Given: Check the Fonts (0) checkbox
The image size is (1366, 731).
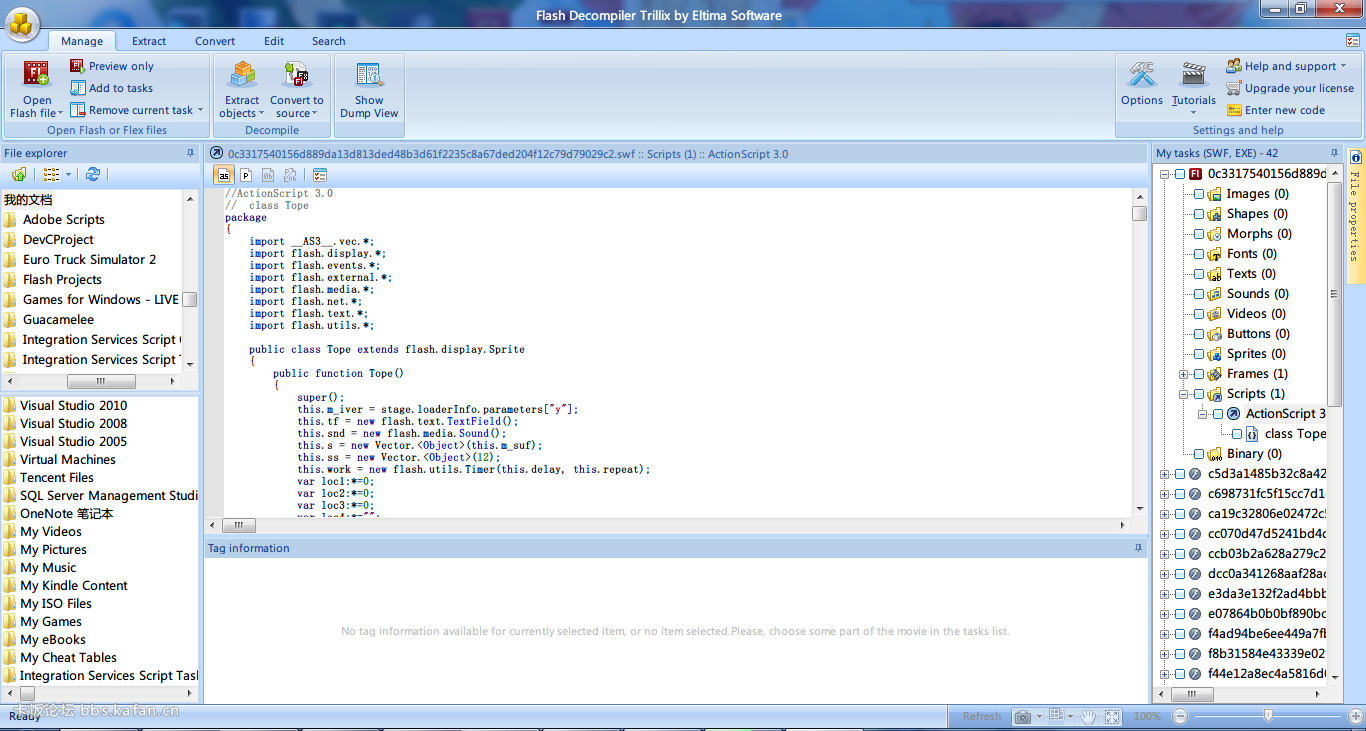Looking at the screenshot, I should click(x=1199, y=254).
